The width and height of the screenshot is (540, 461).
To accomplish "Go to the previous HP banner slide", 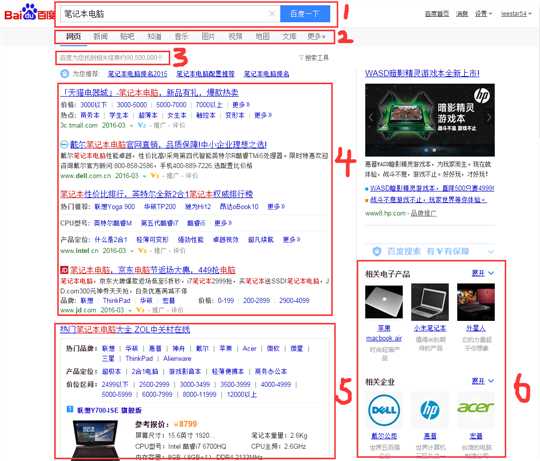I will [371, 117].
